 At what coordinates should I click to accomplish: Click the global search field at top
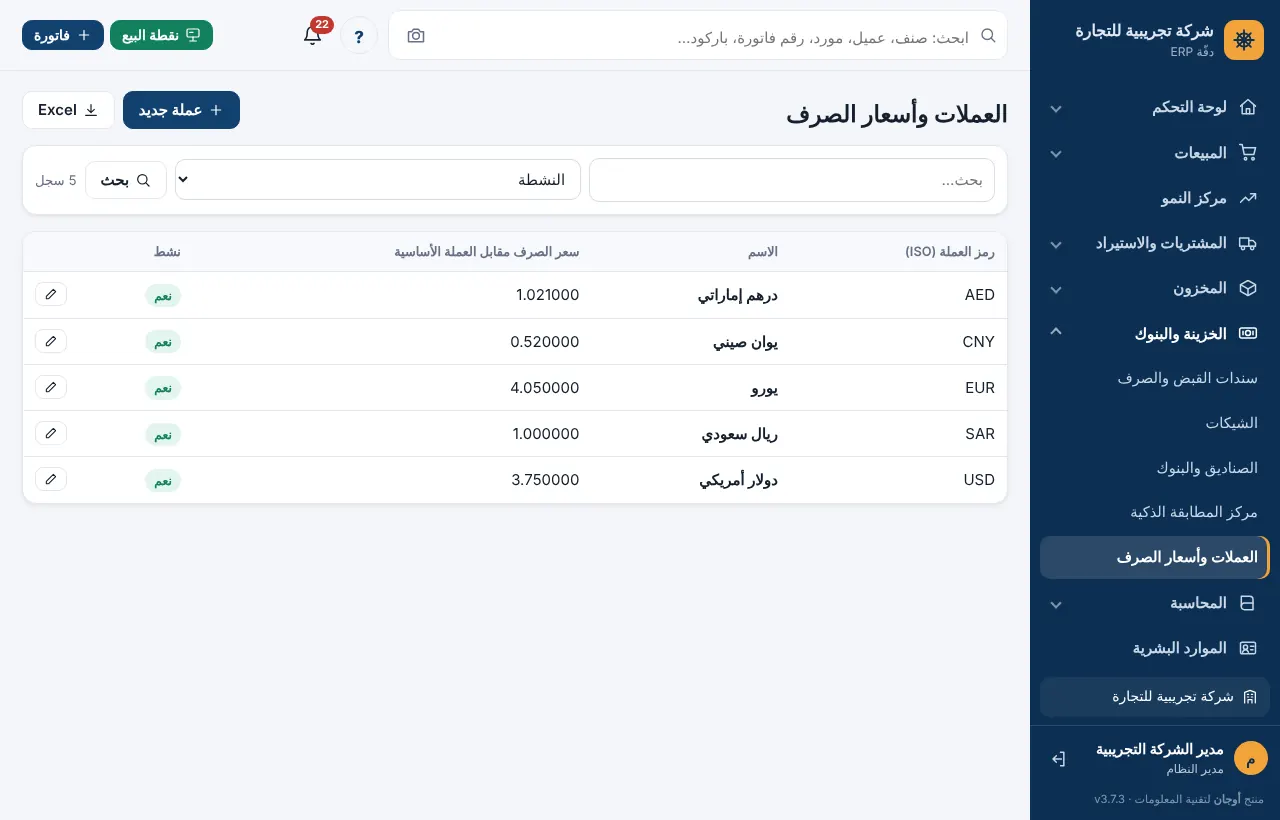(698, 36)
